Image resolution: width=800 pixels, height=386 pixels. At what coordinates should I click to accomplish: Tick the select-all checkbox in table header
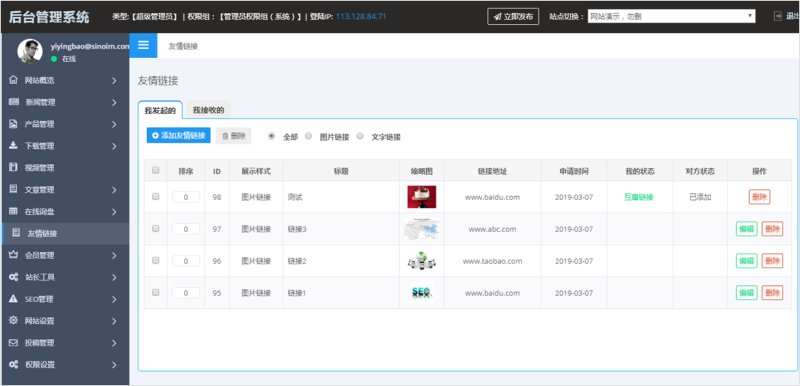tap(156, 171)
